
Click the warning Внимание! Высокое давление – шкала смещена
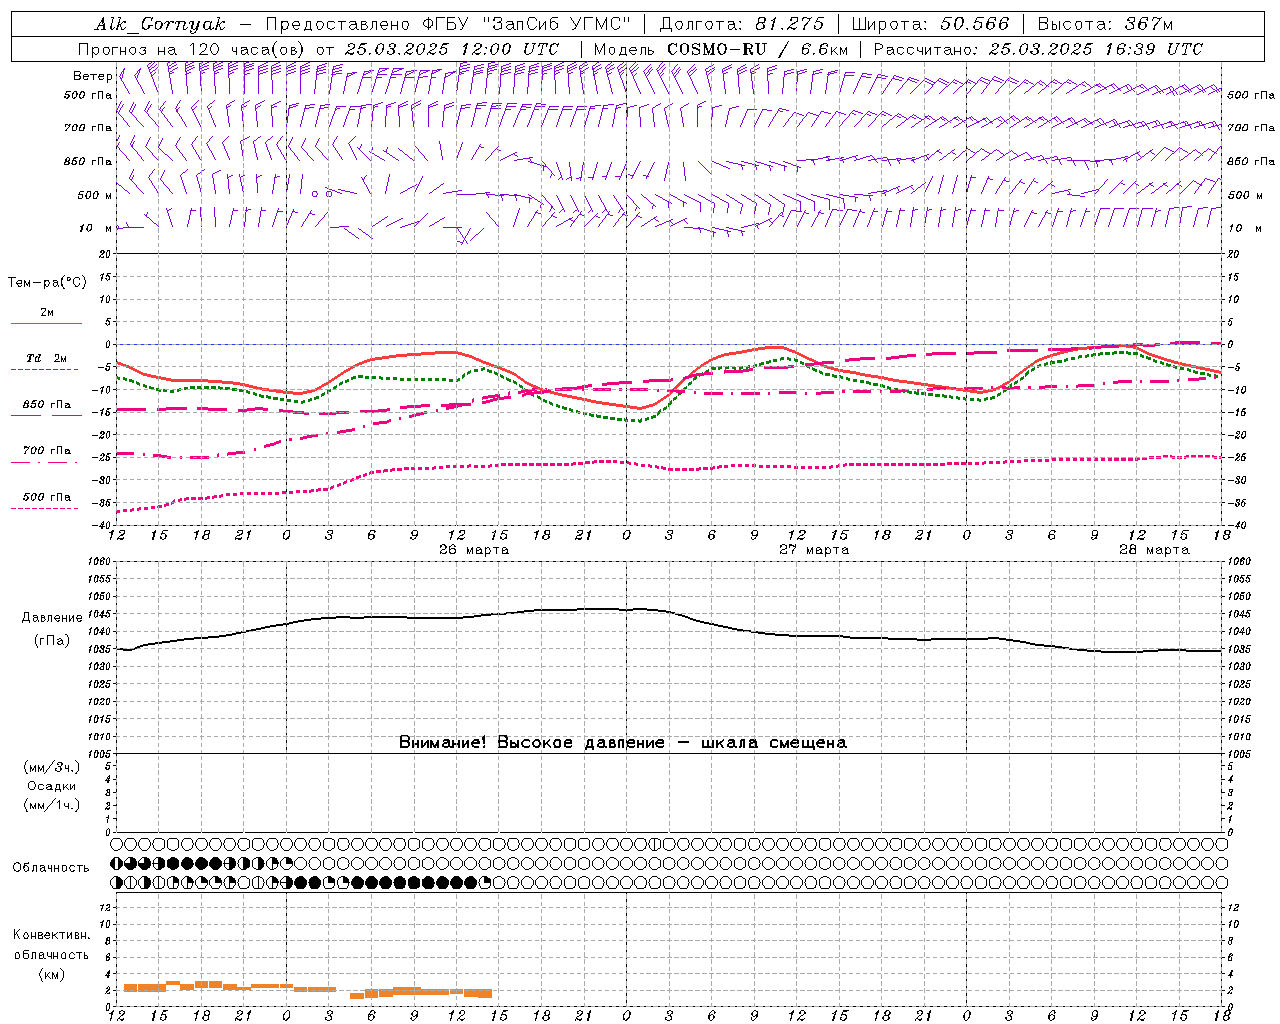pos(623,743)
